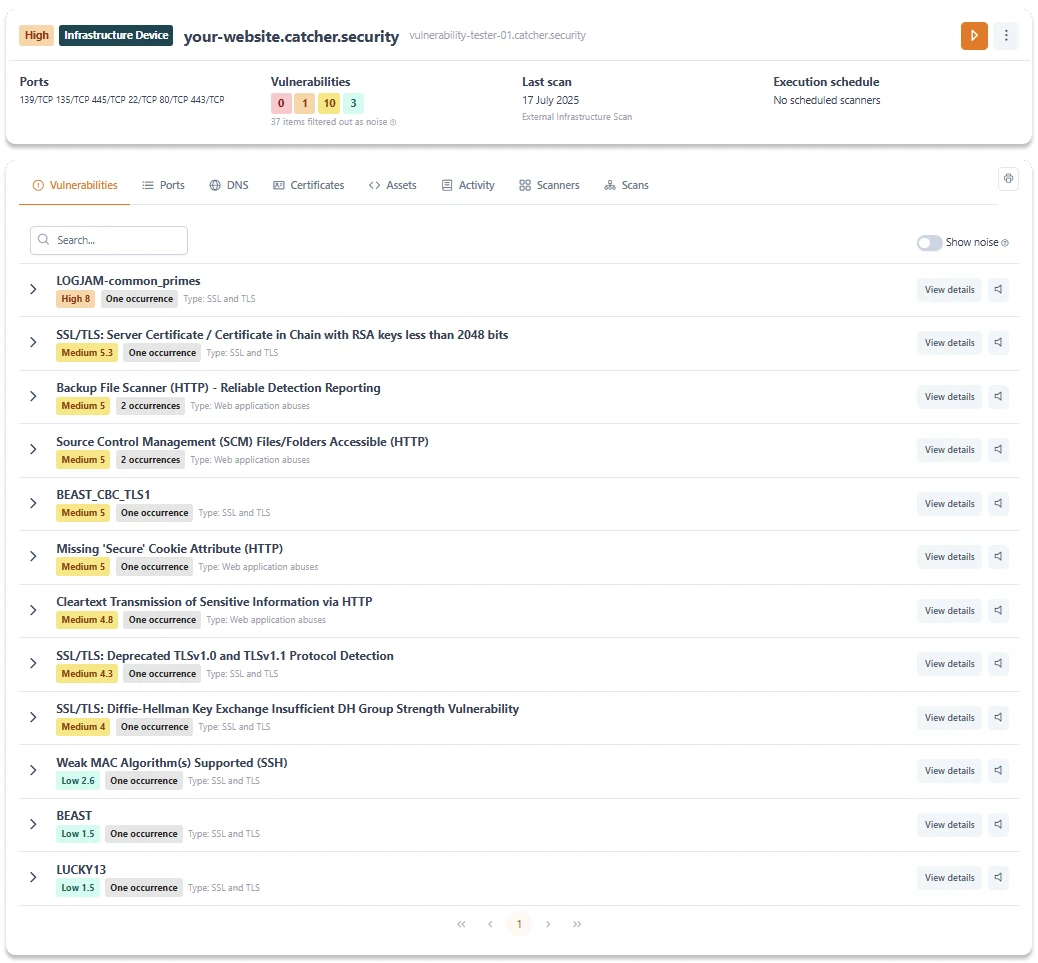Expand Missing 'Secure' Cookie Attribute row
The width and height of the screenshot is (1038, 963).
point(33,557)
